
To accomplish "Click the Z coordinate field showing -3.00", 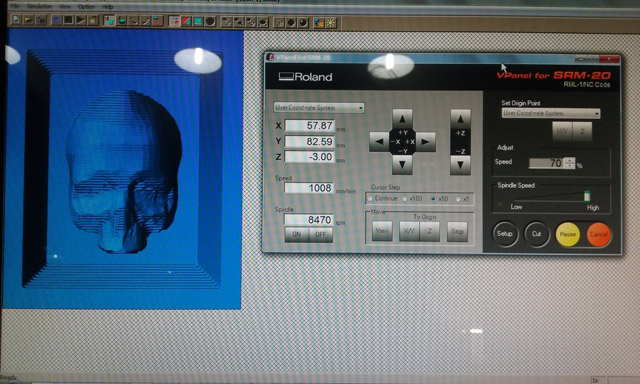I will pyautogui.click(x=309, y=157).
